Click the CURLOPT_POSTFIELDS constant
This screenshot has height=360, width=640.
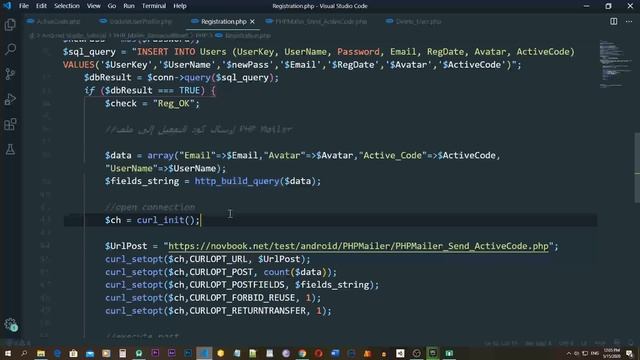click(x=237, y=285)
